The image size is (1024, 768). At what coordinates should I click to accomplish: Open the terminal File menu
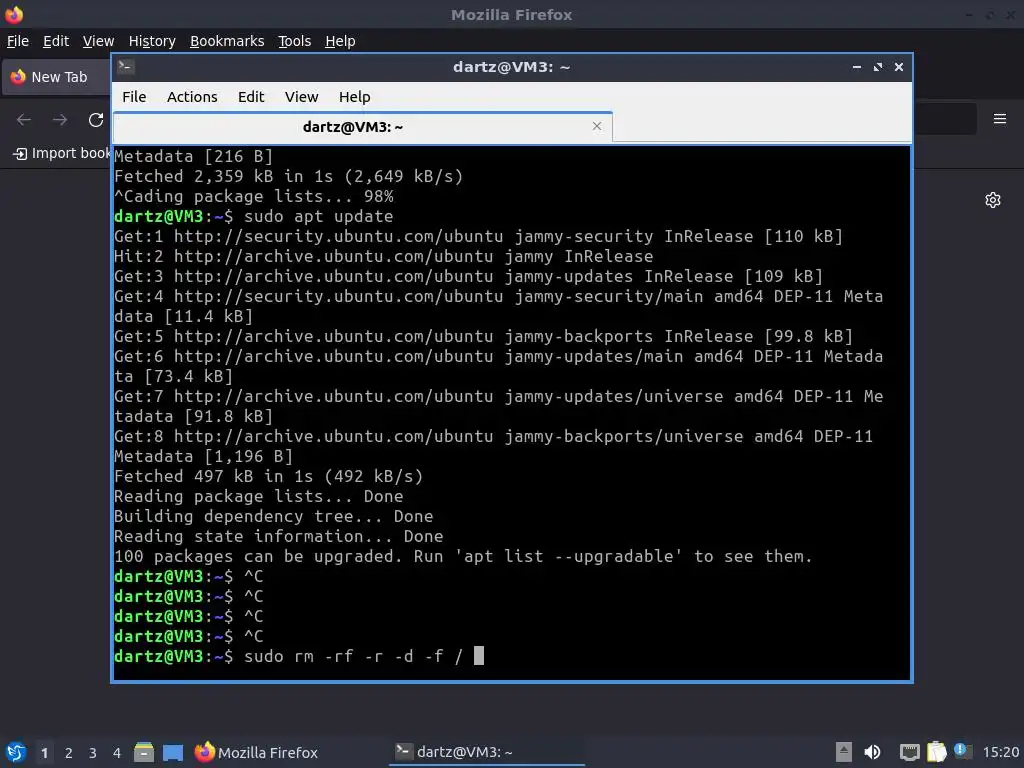pos(134,97)
